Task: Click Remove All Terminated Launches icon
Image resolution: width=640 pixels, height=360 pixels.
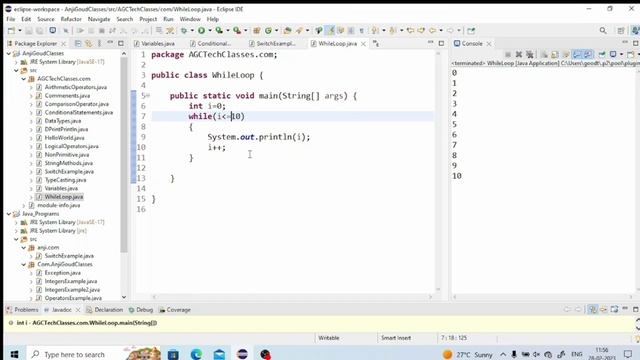Action: click(530, 54)
